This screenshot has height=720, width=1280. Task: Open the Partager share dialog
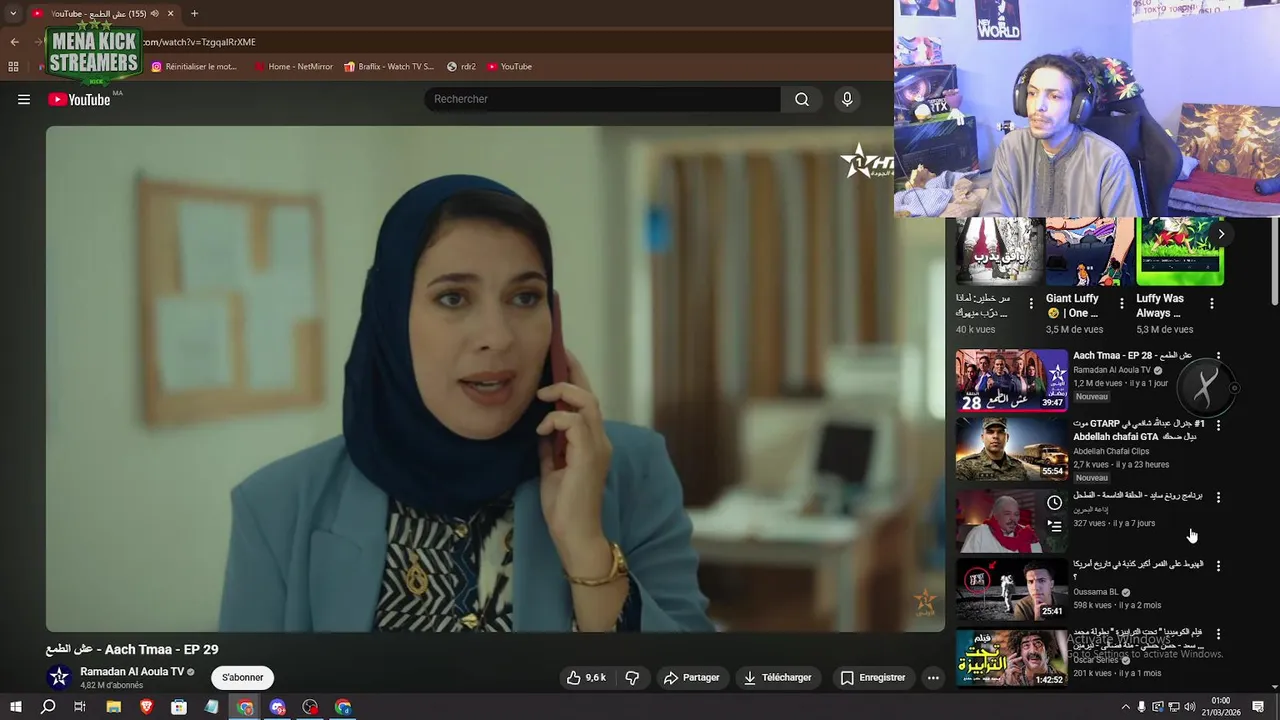point(691,678)
